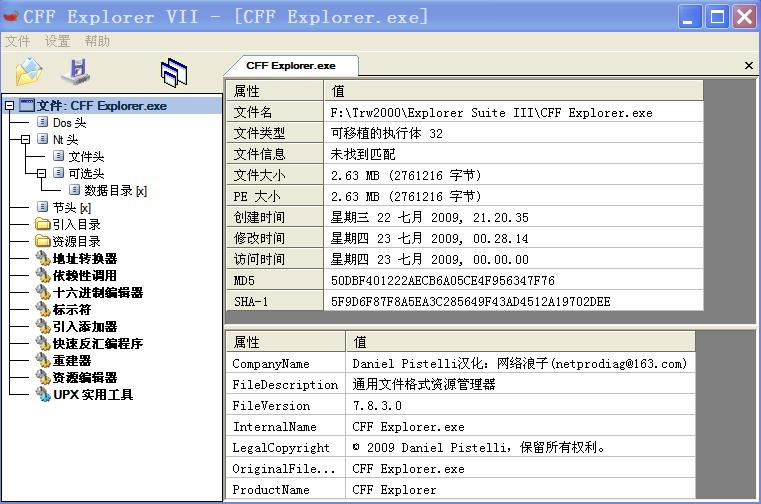Click the InternalName property cell

285,426
